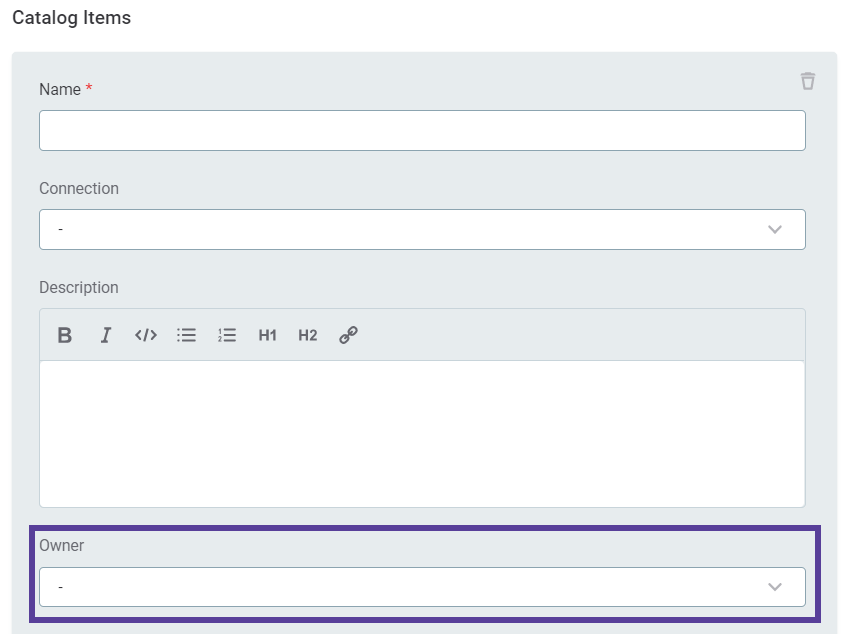Create a bulleted list in the description

pyautogui.click(x=186, y=335)
